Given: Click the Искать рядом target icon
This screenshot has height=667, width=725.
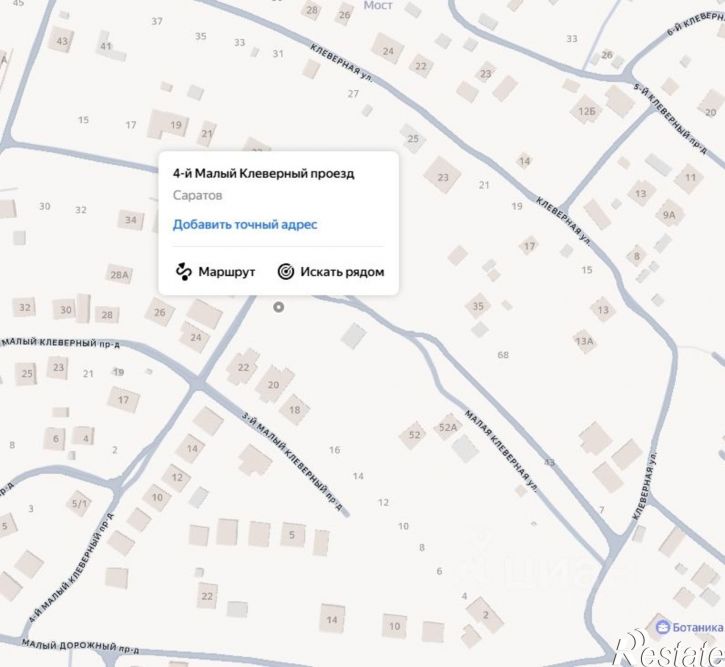Looking at the screenshot, I should (x=286, y=271).
